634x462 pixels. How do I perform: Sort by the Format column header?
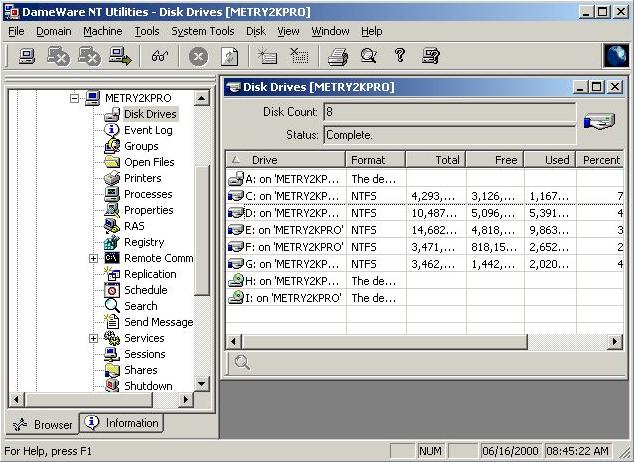click(x=376, y=160)
